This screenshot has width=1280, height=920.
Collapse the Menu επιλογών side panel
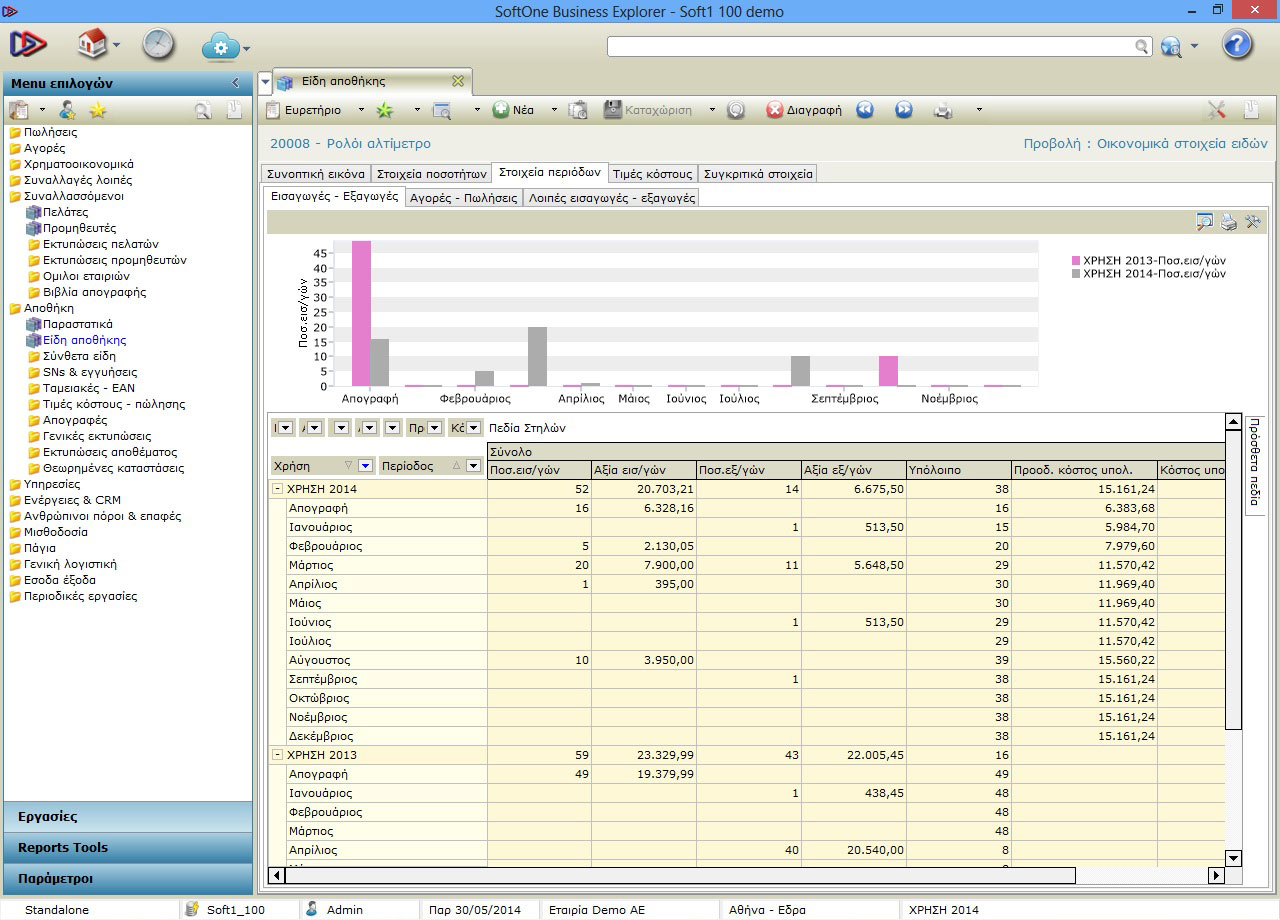236,83
